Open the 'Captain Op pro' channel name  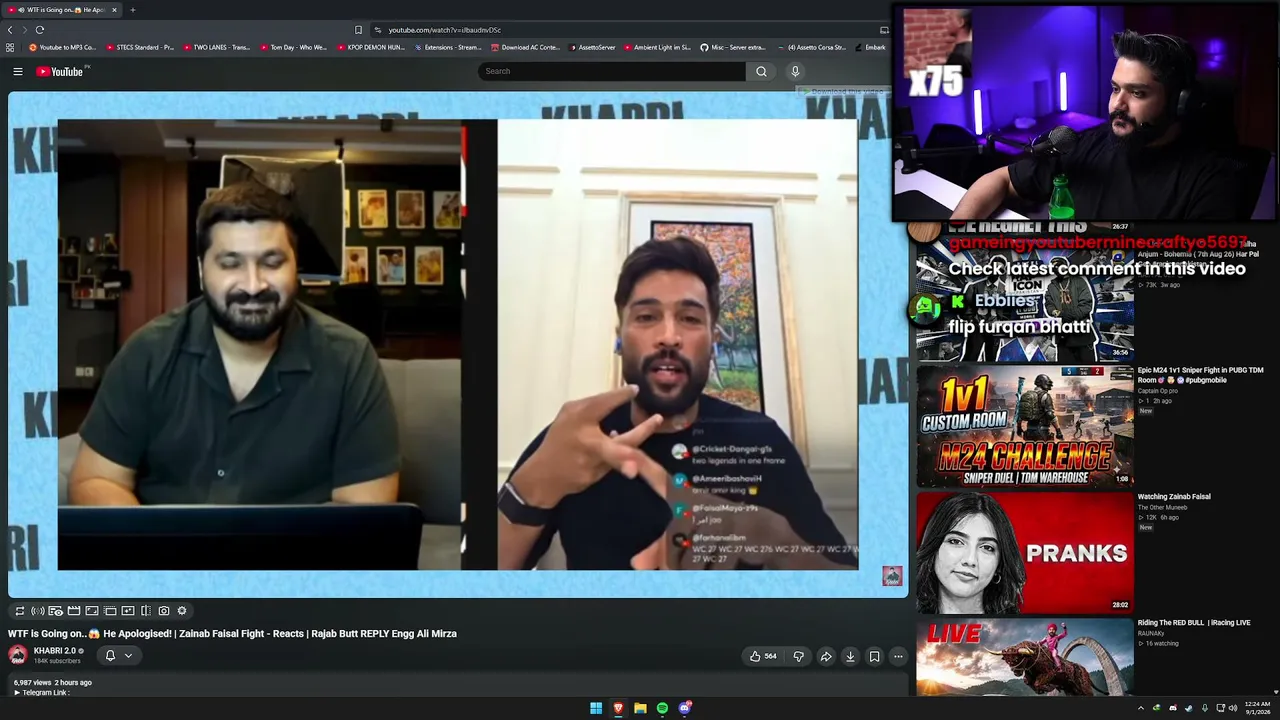click(1159, 390)
